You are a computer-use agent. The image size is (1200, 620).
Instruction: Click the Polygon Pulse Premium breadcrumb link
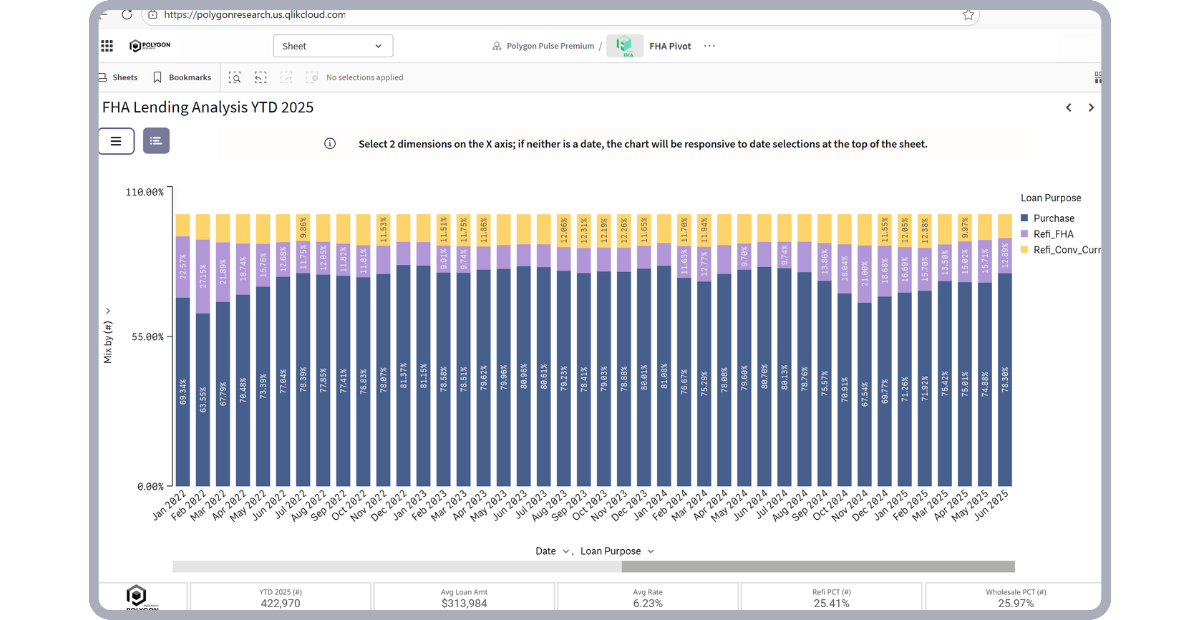click(550, 45)
